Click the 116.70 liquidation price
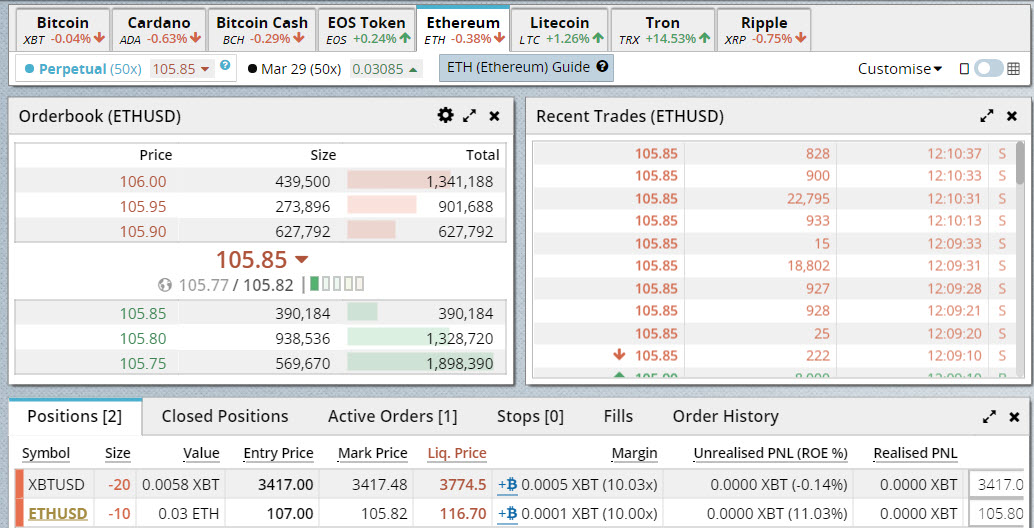This screenshot has height=528, width=1034. pos(464,513)
